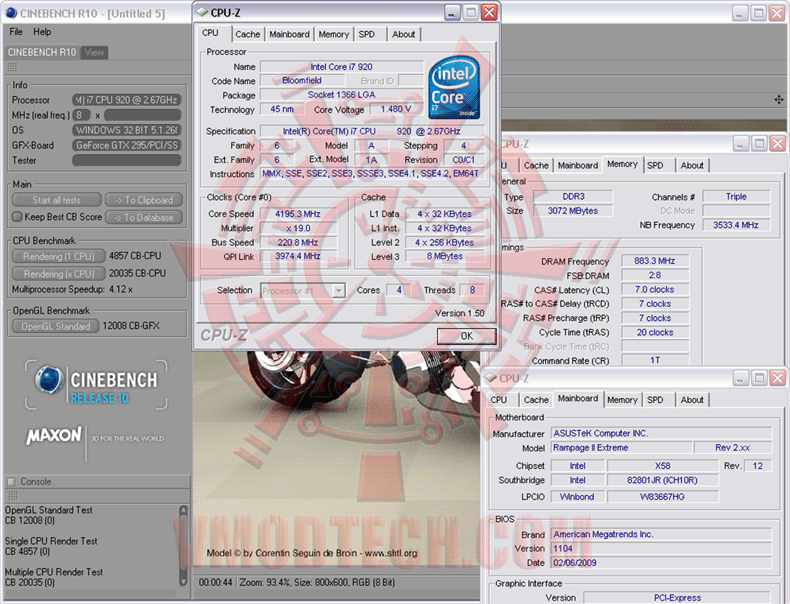Click Rendering (x CPU) button
The image size is (790, 604).
pyautogui.click(x=58, y=274)
